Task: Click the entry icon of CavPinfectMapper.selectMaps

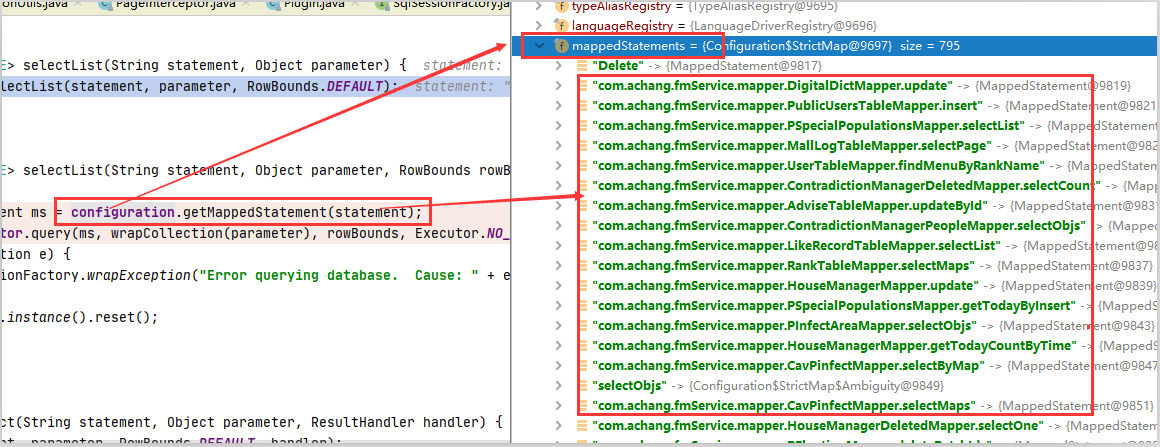Action: (x=584, y=406)
